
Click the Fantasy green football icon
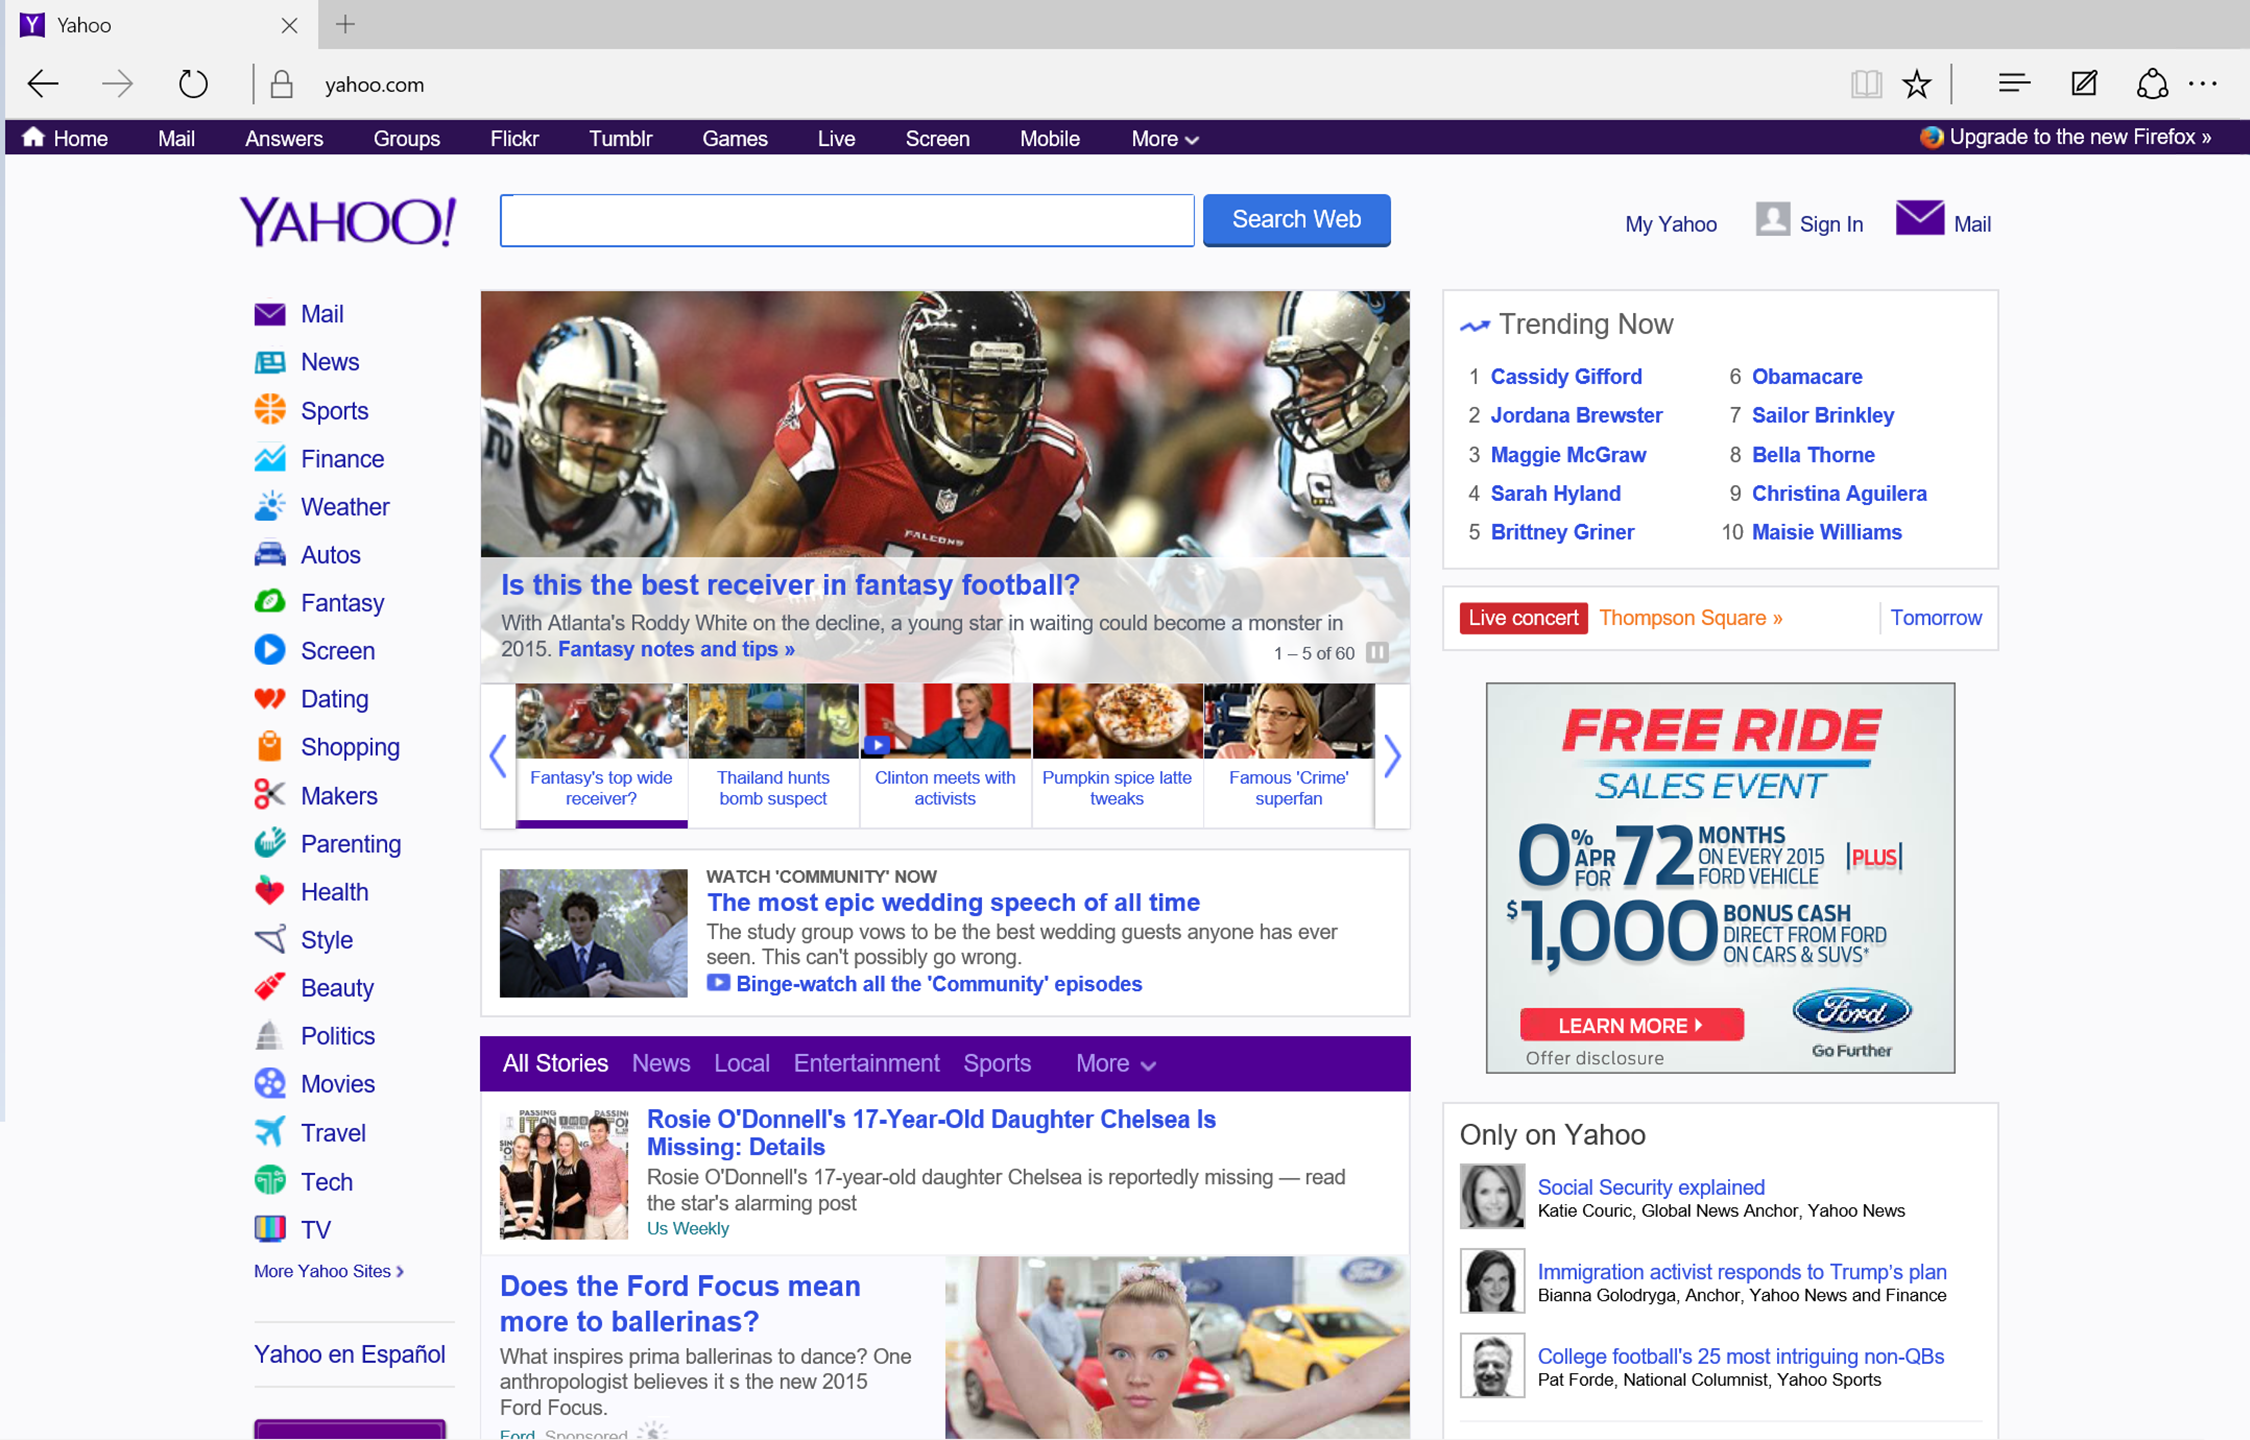pyautogui.click(x=269, y=602)
